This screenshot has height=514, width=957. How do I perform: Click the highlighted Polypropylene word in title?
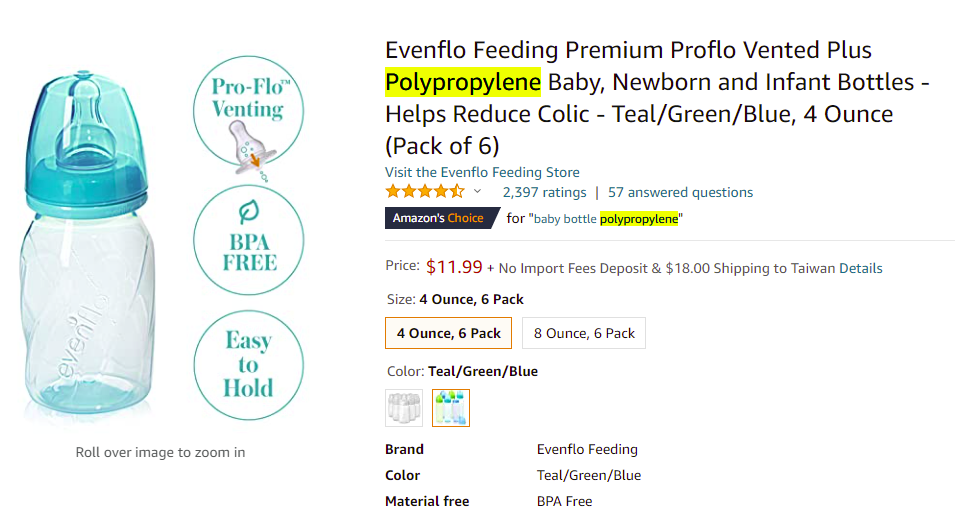pyautogui.click(x=463, y=82)
